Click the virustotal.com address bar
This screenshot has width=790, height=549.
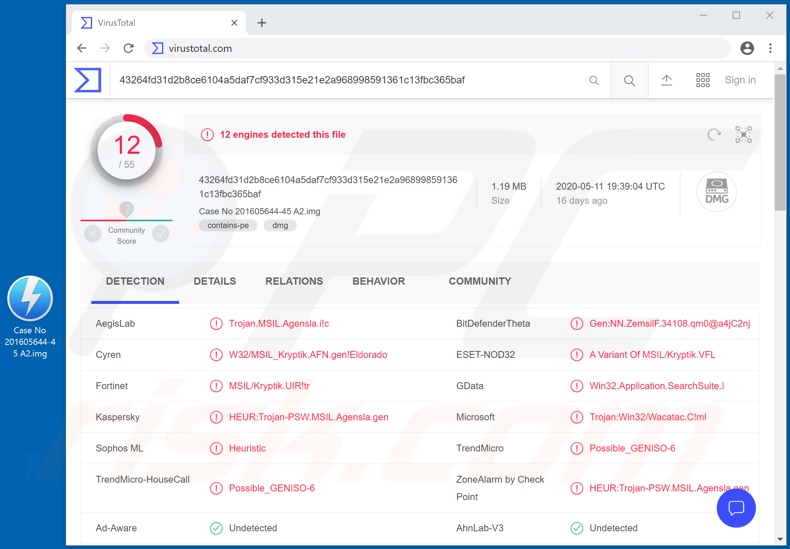click(x=437, y=48)
